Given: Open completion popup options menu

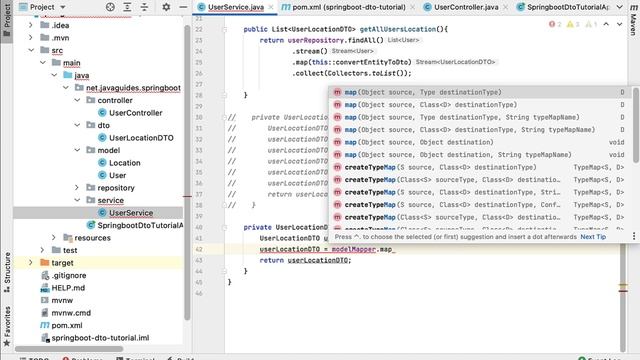Looking at the screenshot, I should (634, 236).
